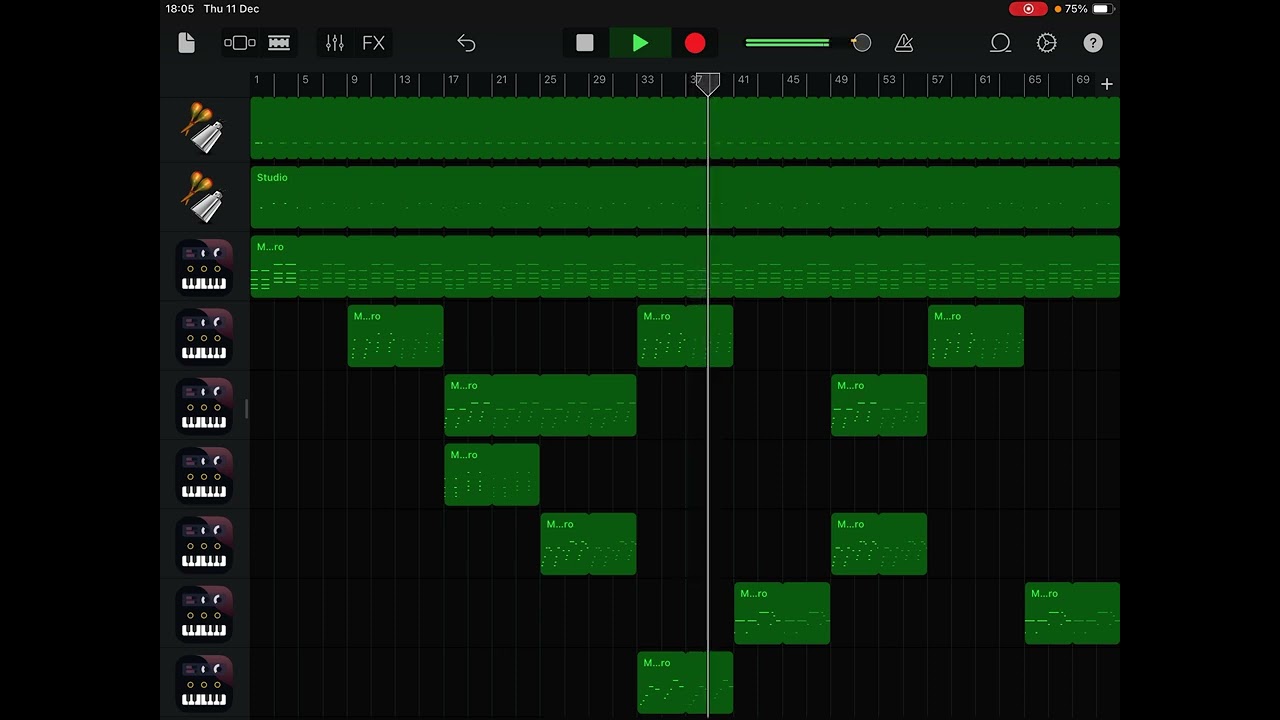Select the first percussion shaker track icon

pos(204,128)
